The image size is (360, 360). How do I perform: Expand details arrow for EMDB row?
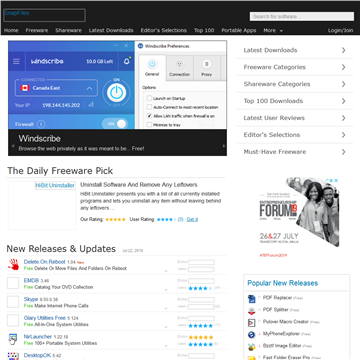pos(166,290)
